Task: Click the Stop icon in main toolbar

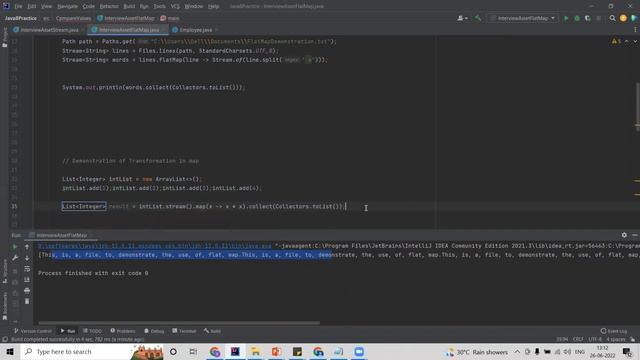Action: (x=598, y=18)
